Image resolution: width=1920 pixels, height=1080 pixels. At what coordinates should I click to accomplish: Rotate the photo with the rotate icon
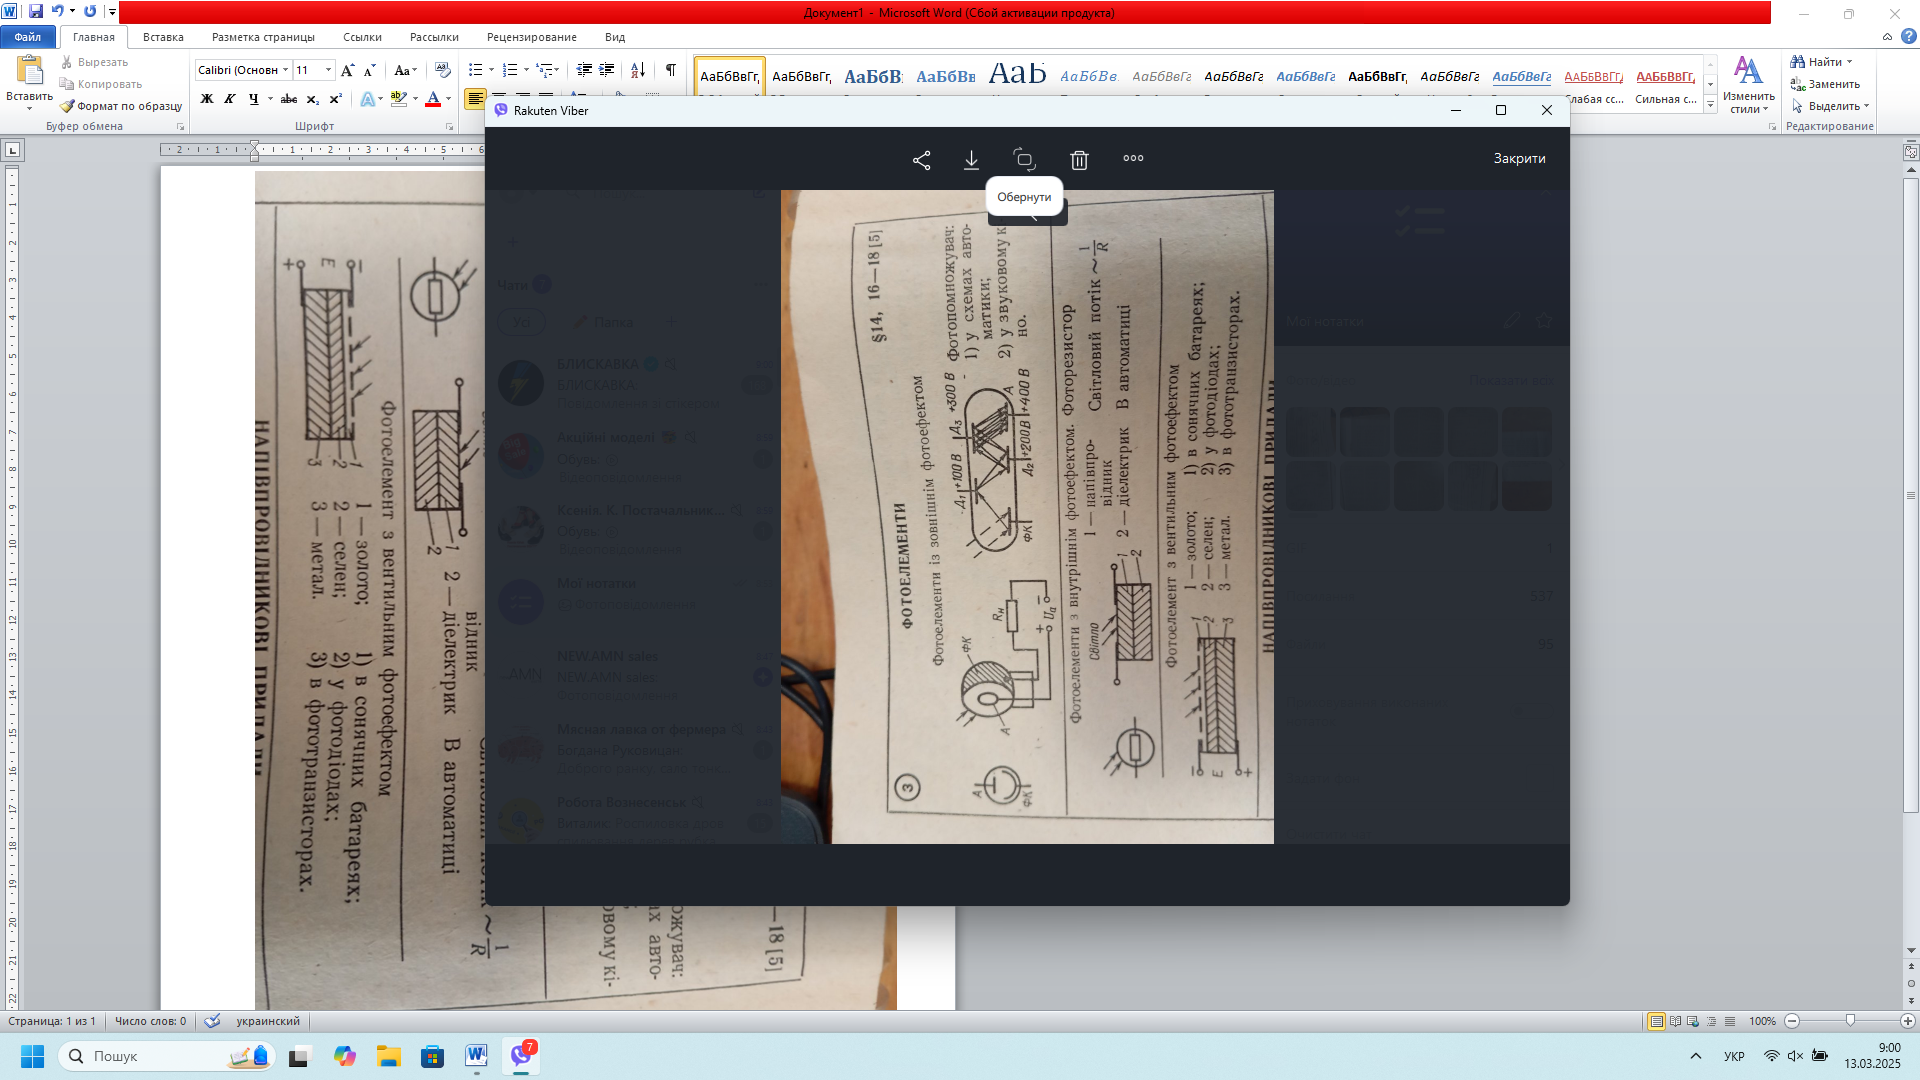point(1024,159)
